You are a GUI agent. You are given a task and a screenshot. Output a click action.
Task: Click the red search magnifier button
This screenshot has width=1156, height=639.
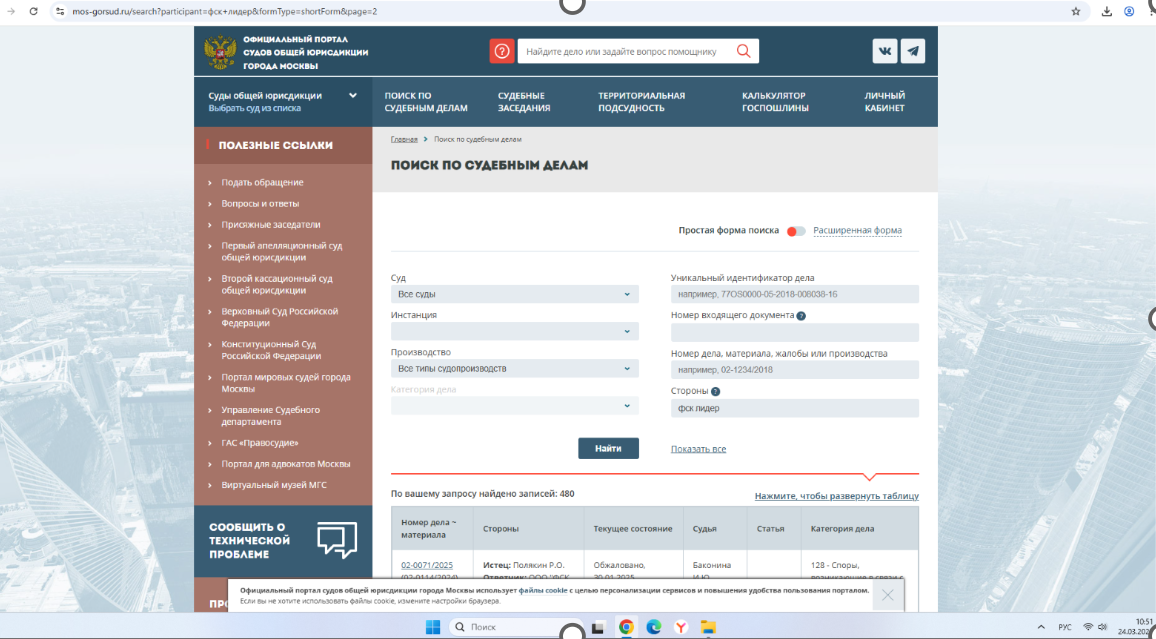pos(742,50)
